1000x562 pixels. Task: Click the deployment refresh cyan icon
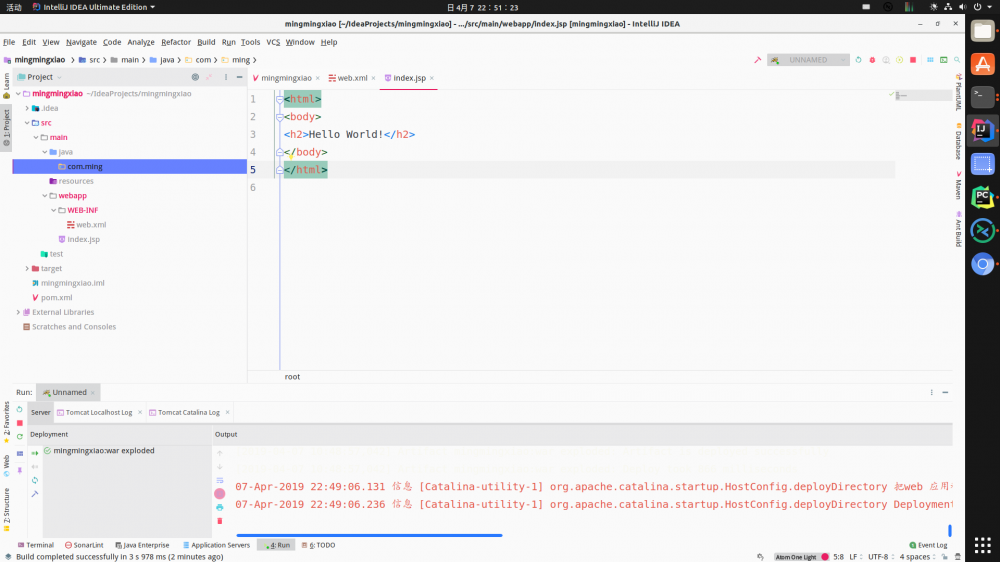click(x=35, y=480)
